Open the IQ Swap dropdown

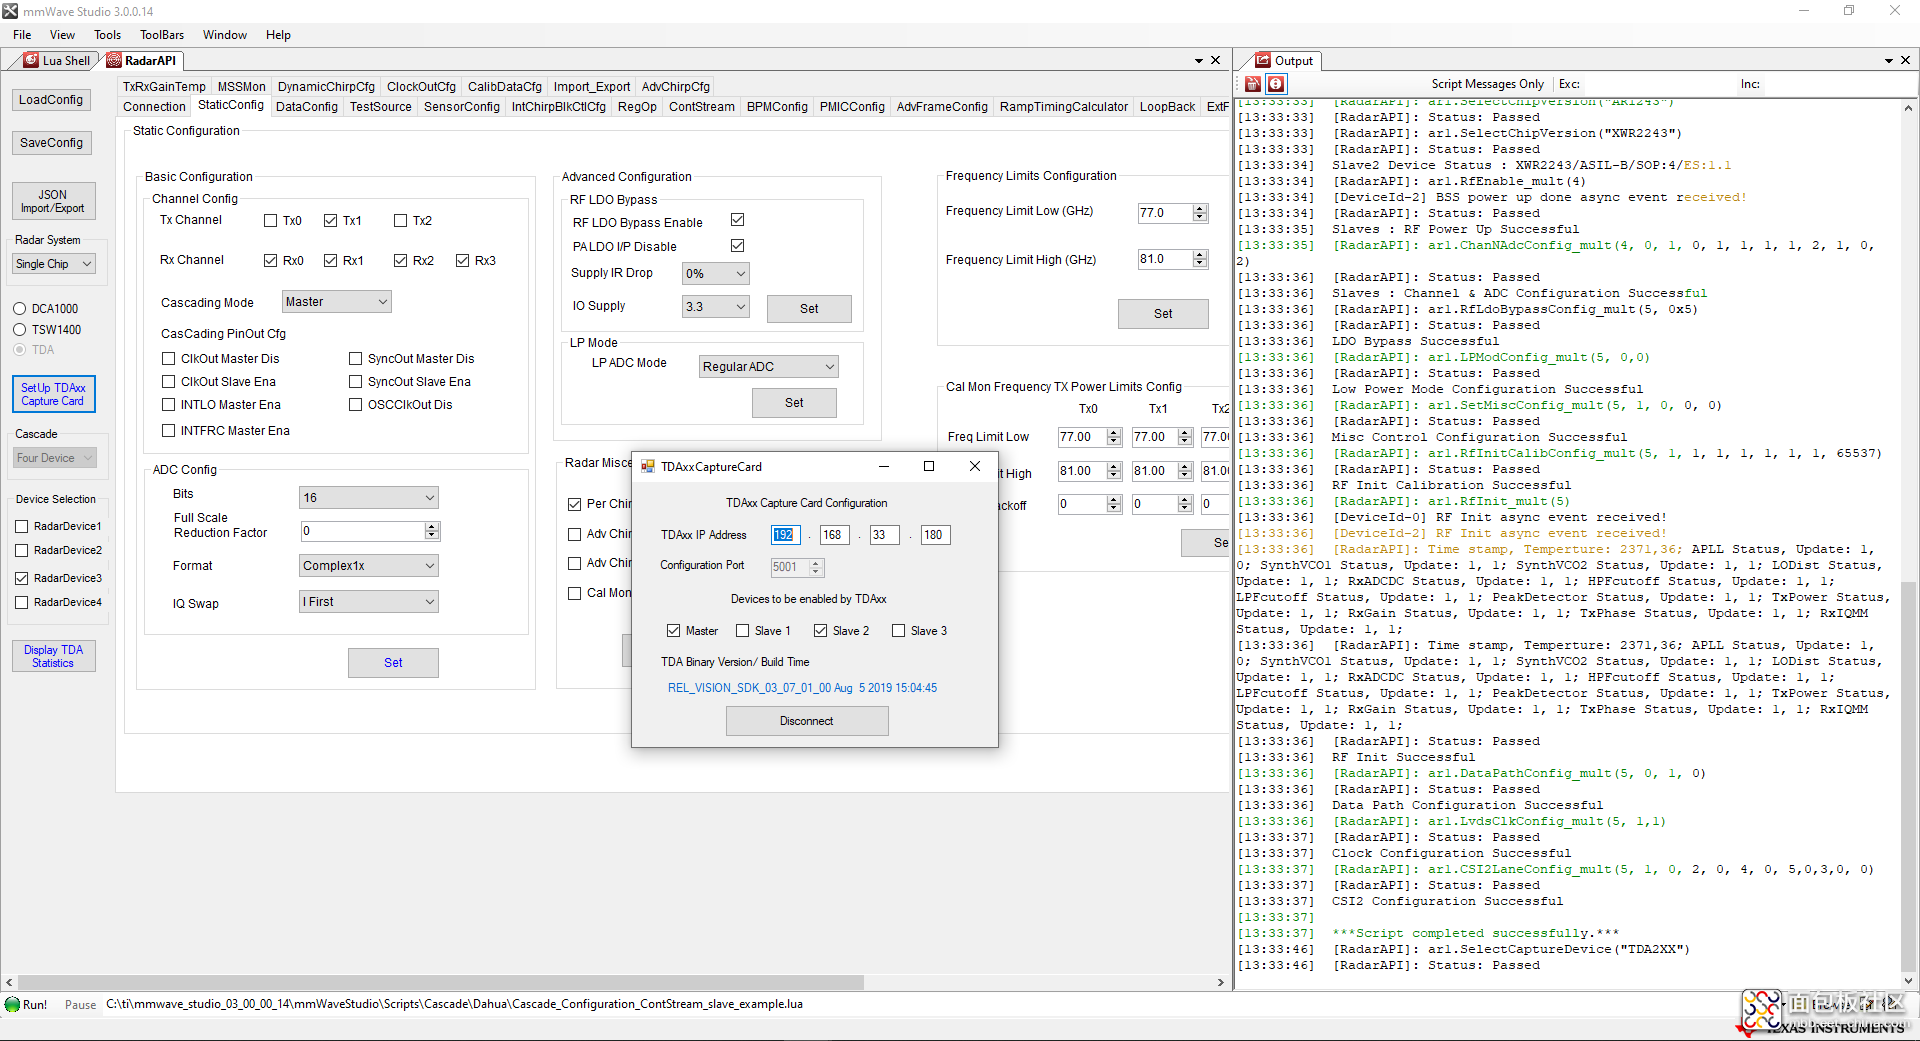(x=369, y=602)
